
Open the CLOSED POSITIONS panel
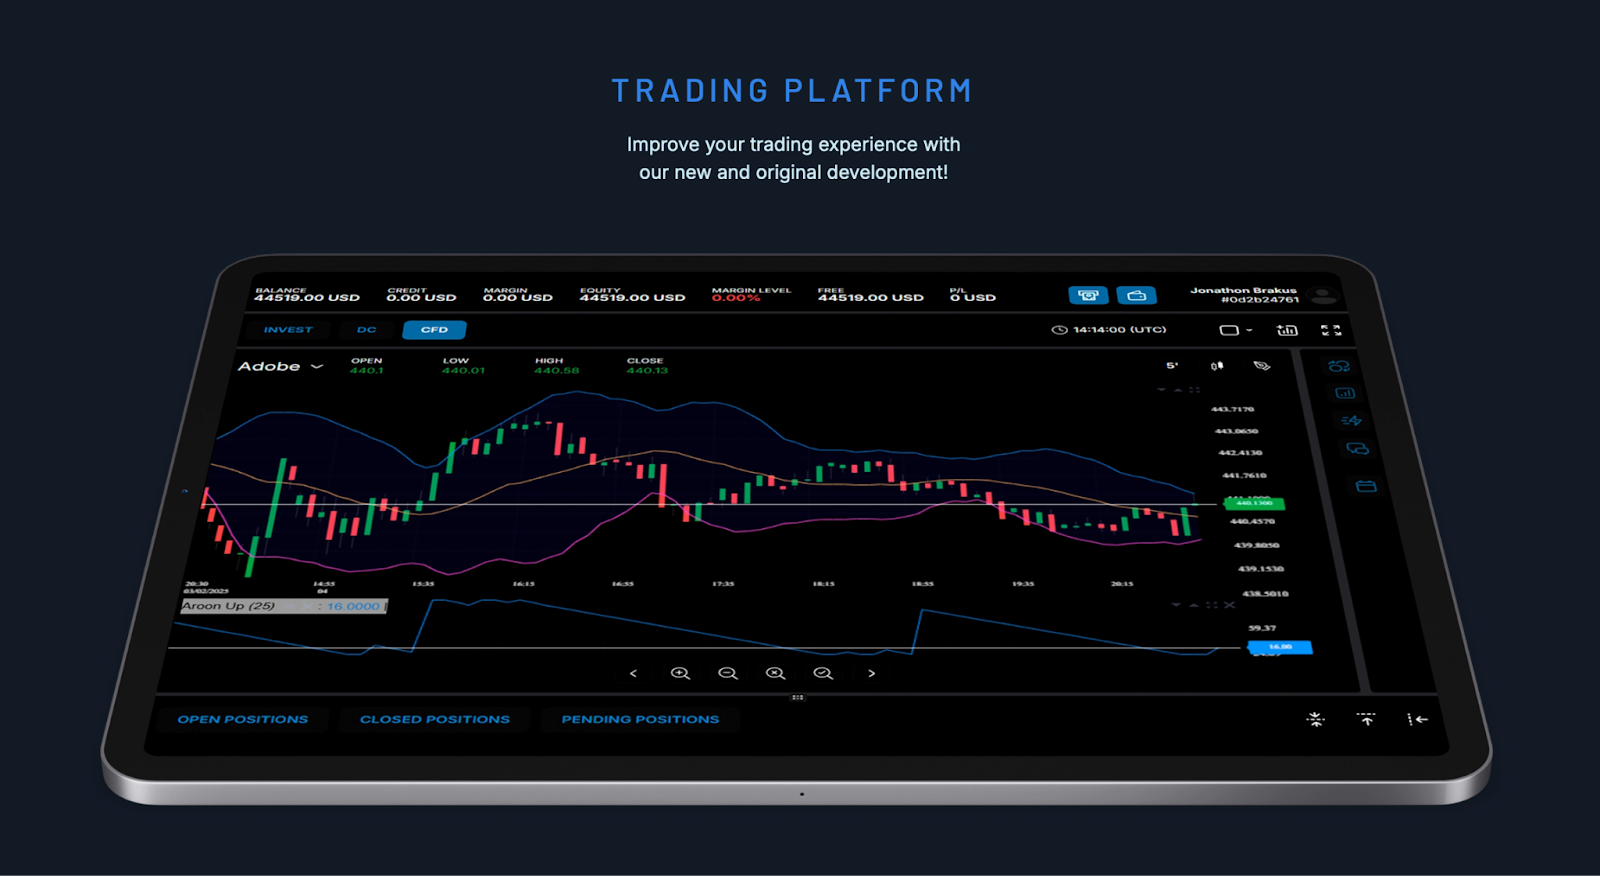tap(434, 719)
